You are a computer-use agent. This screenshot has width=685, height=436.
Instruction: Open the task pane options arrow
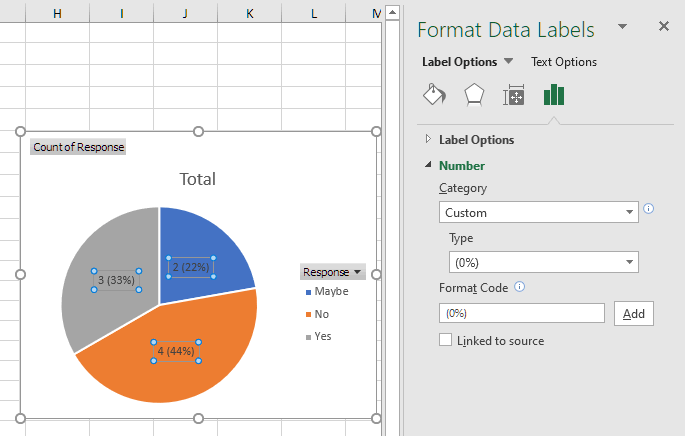(x=623, y=27)
